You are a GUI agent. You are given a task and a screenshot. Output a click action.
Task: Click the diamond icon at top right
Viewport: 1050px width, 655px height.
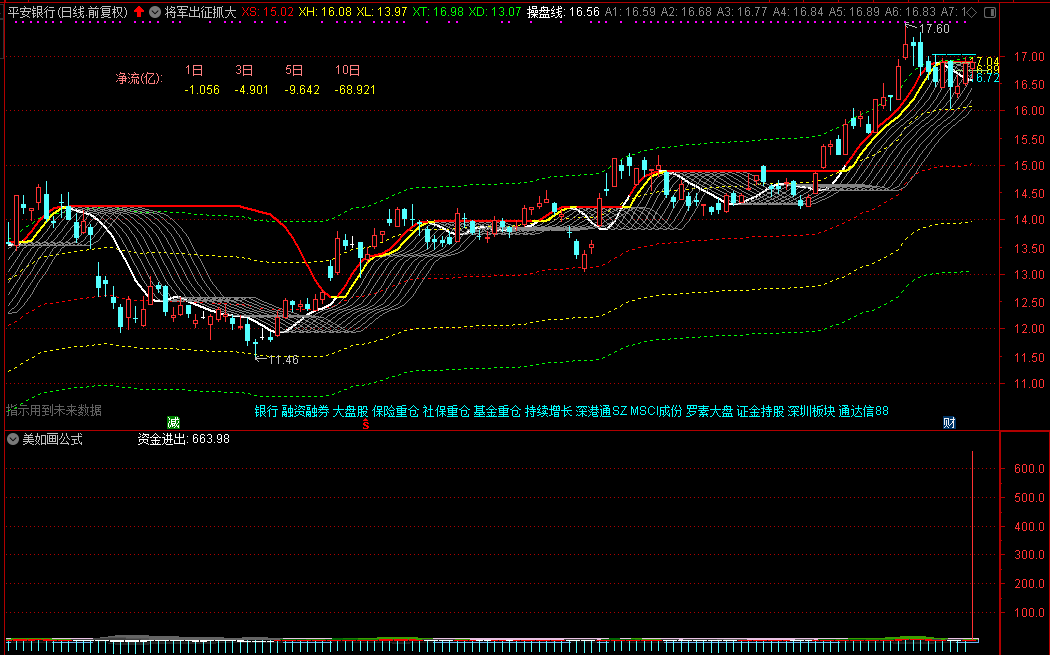(972, 12)
